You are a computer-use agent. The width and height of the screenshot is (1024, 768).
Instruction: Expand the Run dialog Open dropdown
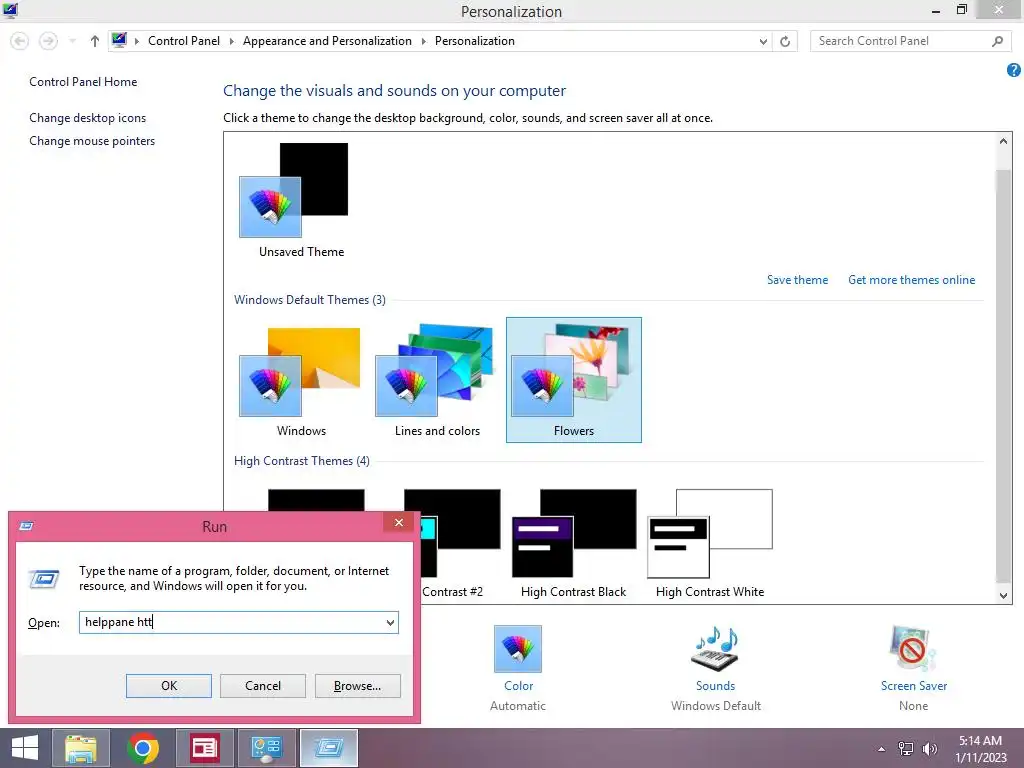click(x=391, y=622)
